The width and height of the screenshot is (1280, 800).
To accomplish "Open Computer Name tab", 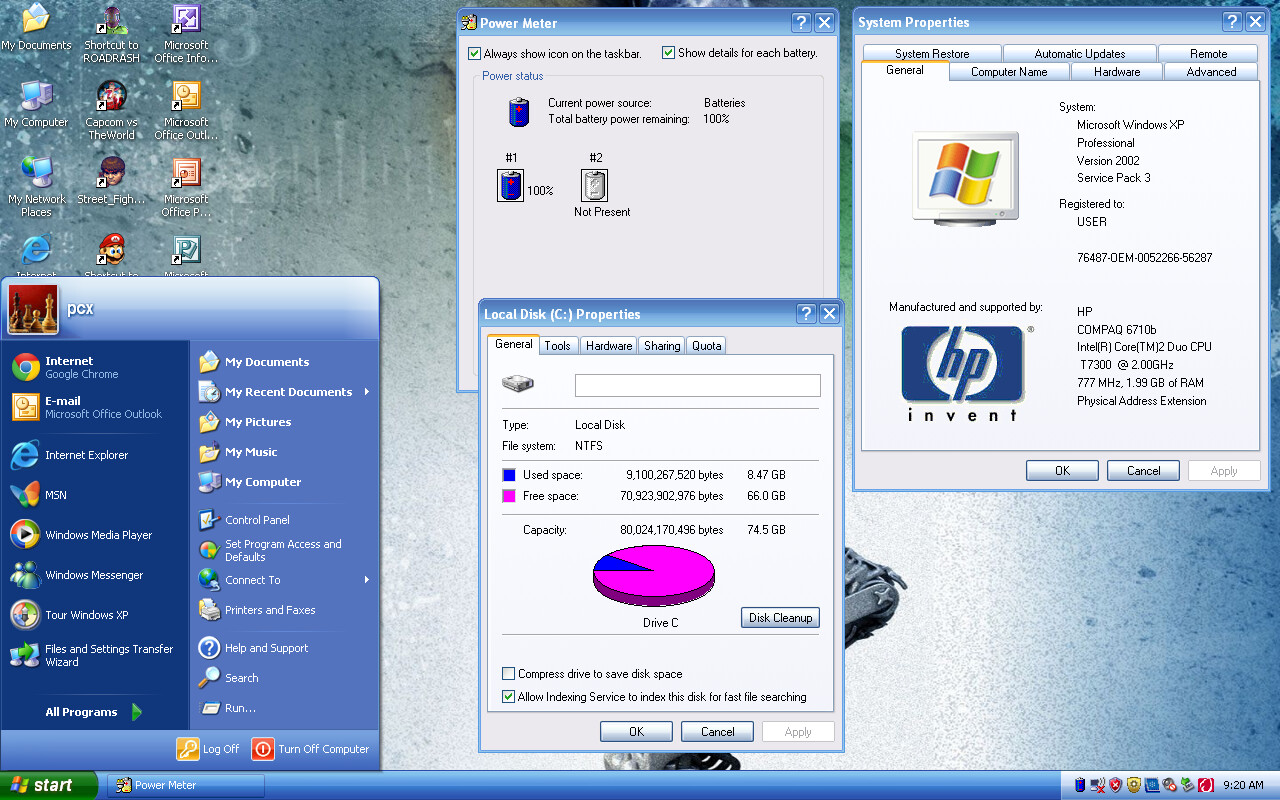I will (x=1009, y=72).
